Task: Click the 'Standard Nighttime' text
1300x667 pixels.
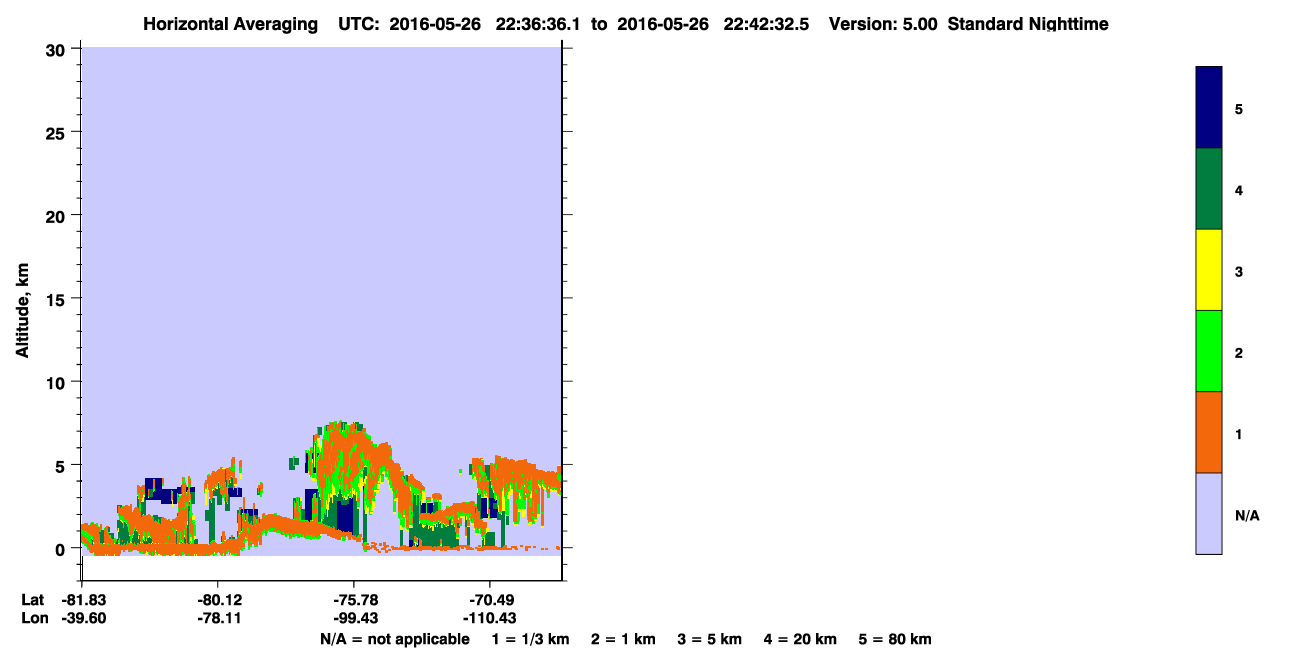Action: click(x=1028, y=24)
